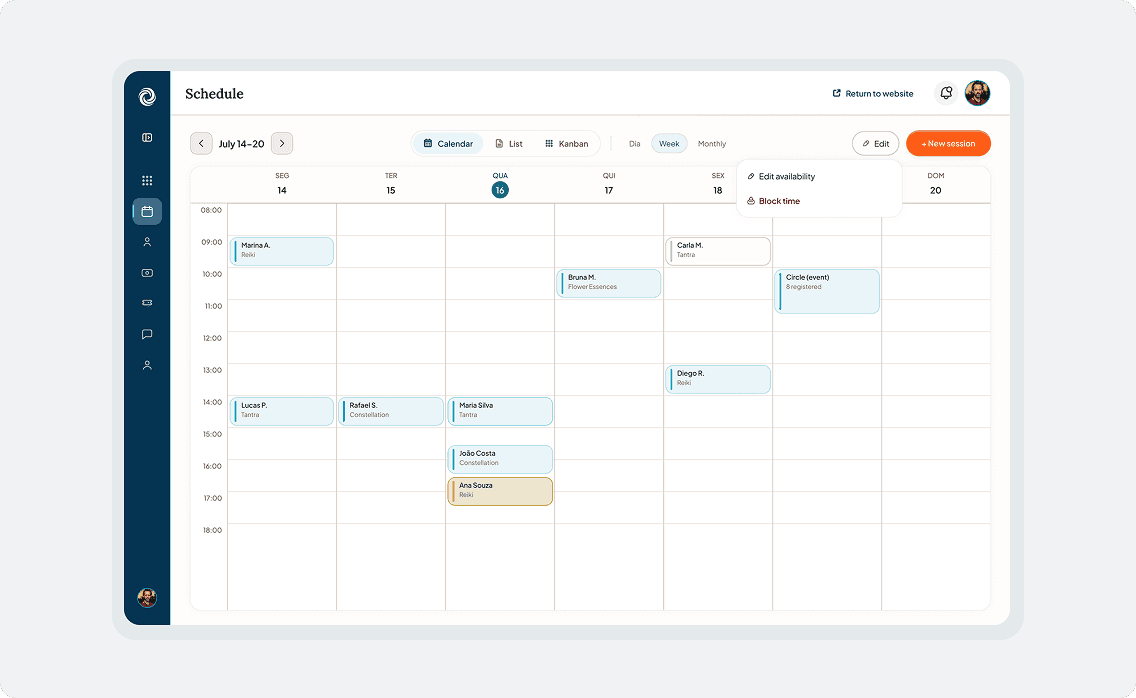This screenshot has width=1136, height=698.
Task: Open the apps grid icon in sidebar
Action: pos(147,180)
